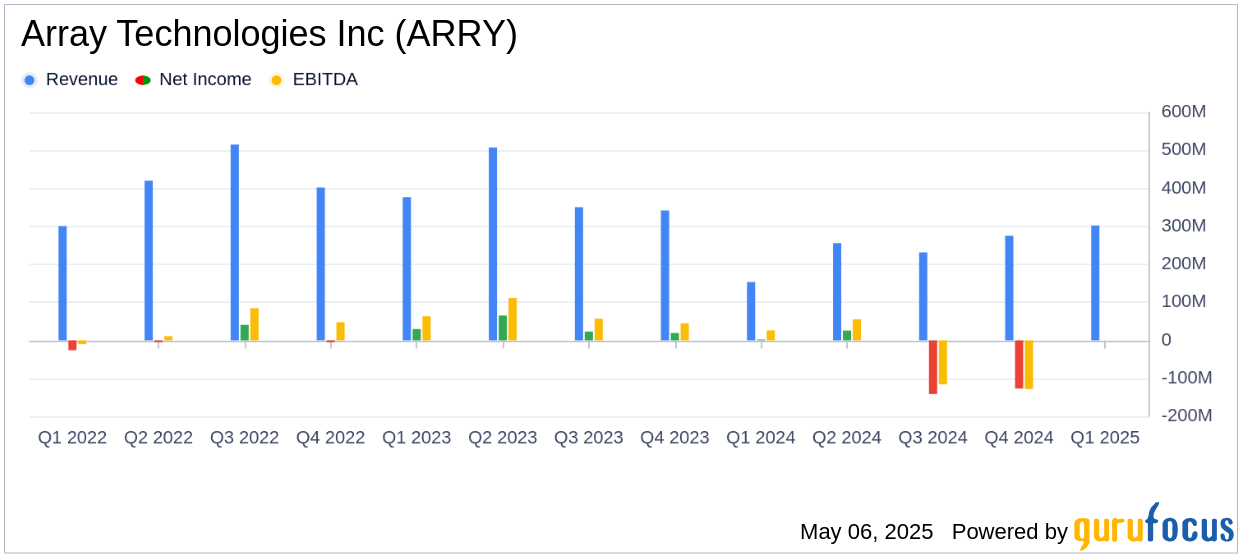Click the 400M y-axis label
This screenshot has width=1242, height=557.
click(1183, 188)
